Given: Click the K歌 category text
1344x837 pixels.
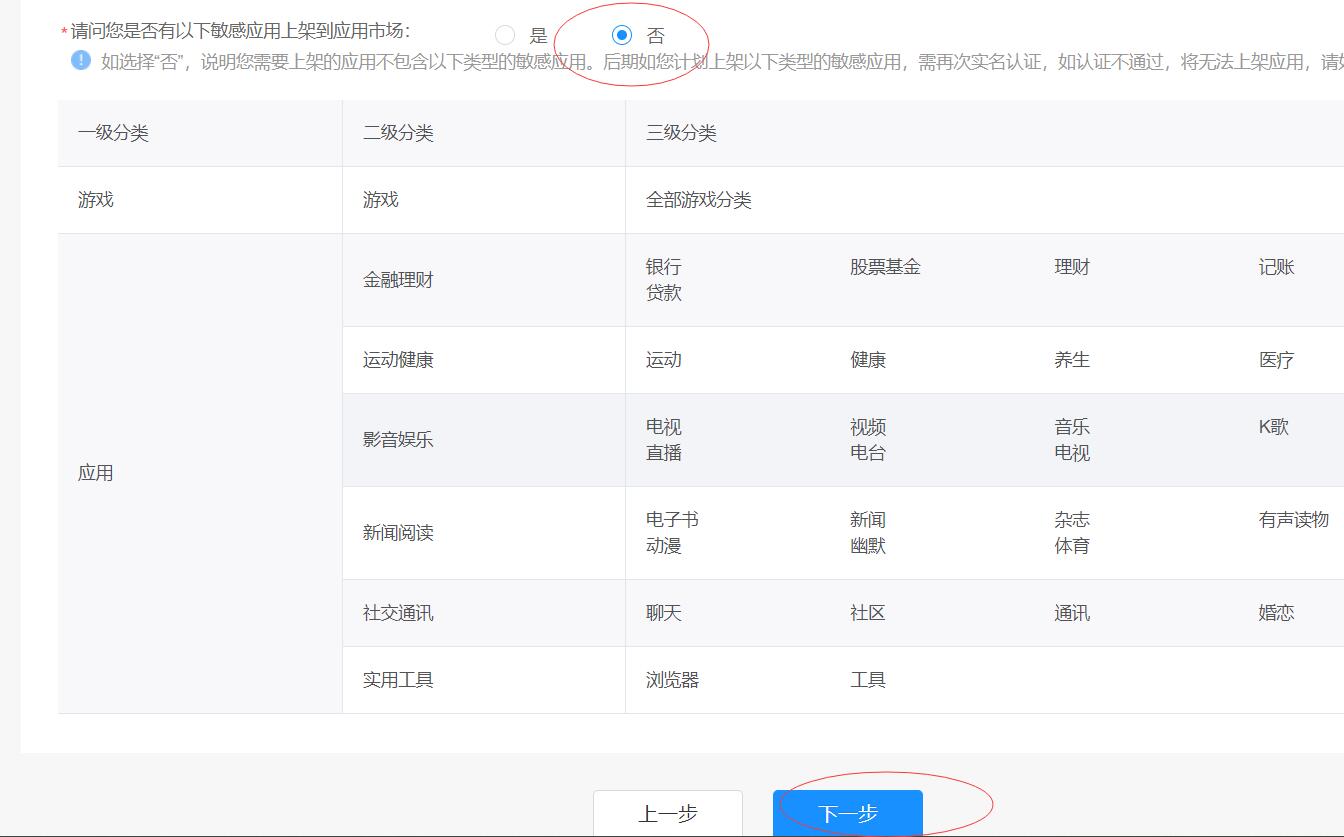Looking at the screenshot, I should pyautogui.click(x=1274, y=427).
